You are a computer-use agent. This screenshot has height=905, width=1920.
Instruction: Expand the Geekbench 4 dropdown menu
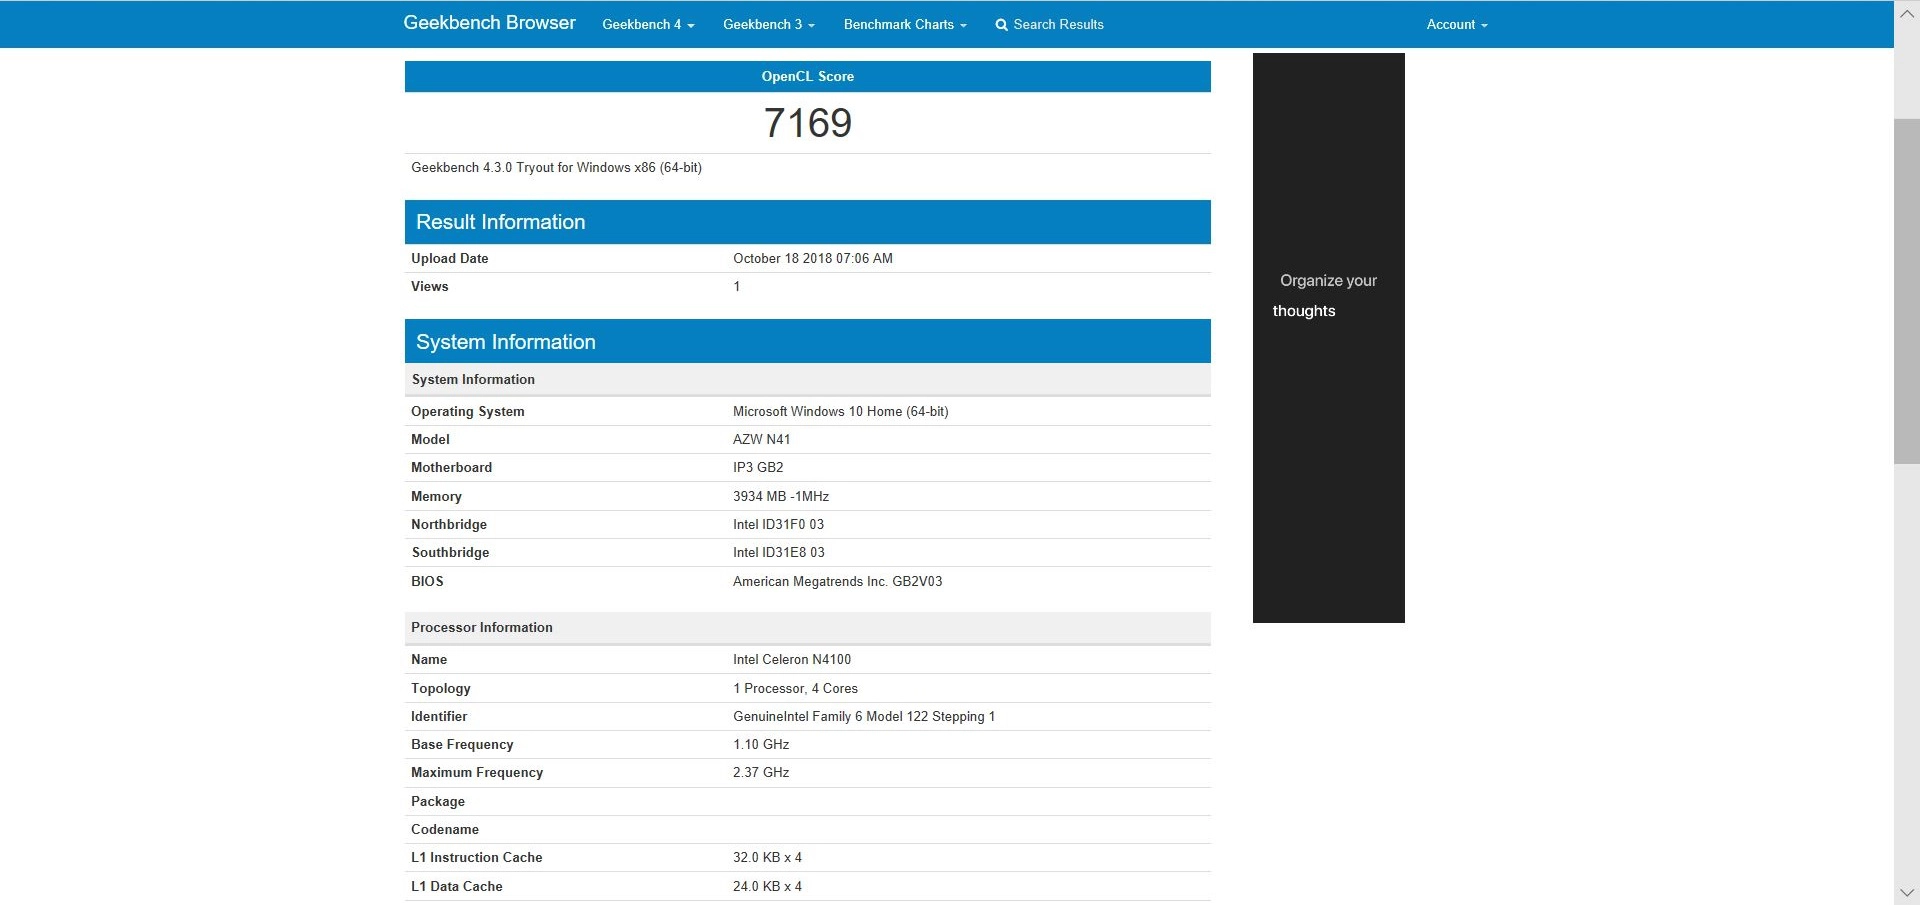point(648,24)
